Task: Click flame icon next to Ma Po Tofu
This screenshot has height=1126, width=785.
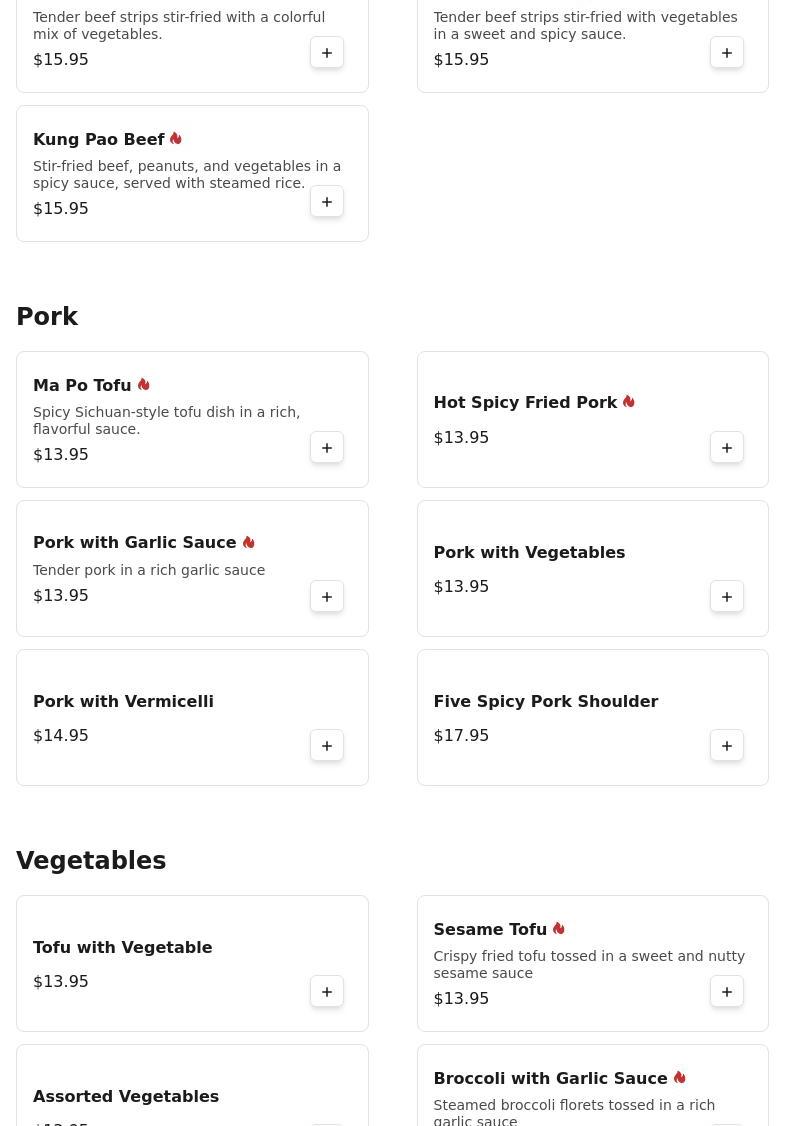Action: click(x=144, y=385)
